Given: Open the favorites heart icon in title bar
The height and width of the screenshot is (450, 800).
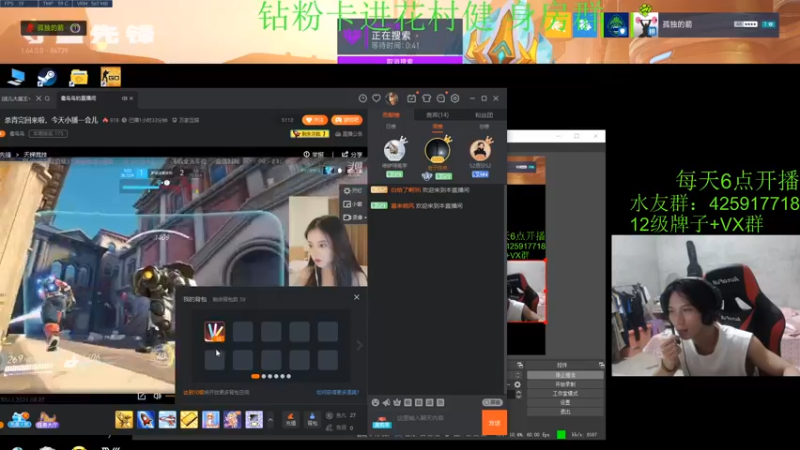Looking at the screenshot, I should [377, 98].
